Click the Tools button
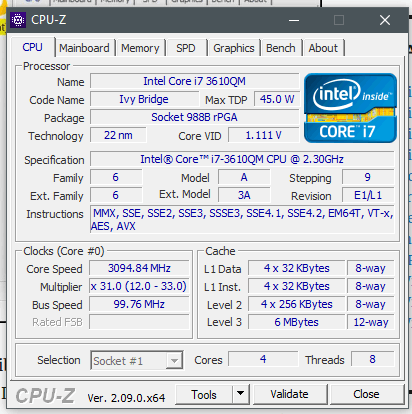 click(x=204, y=394)
